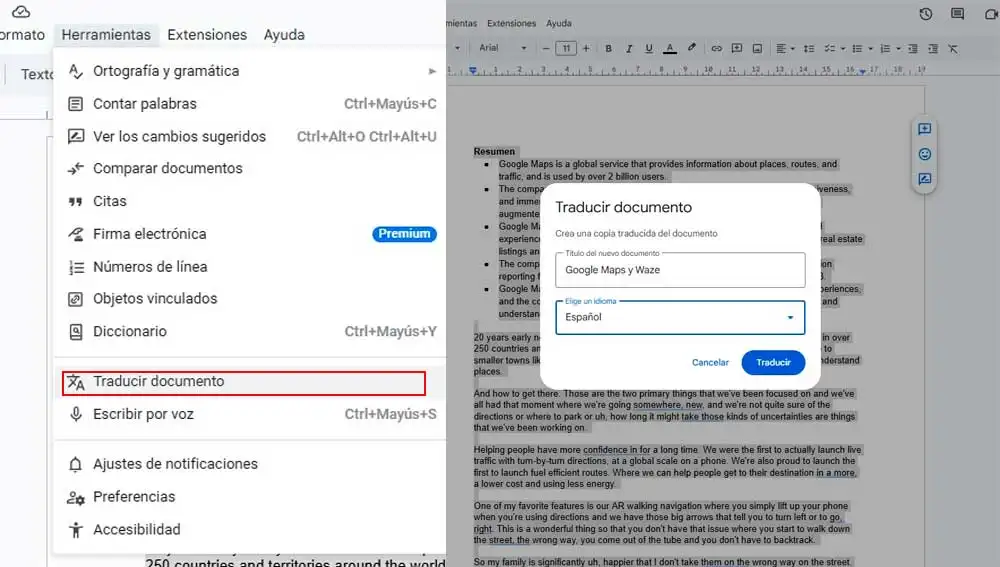Click the Resumen heading in document
The image size is (1000, 567).
coord(494,152)
